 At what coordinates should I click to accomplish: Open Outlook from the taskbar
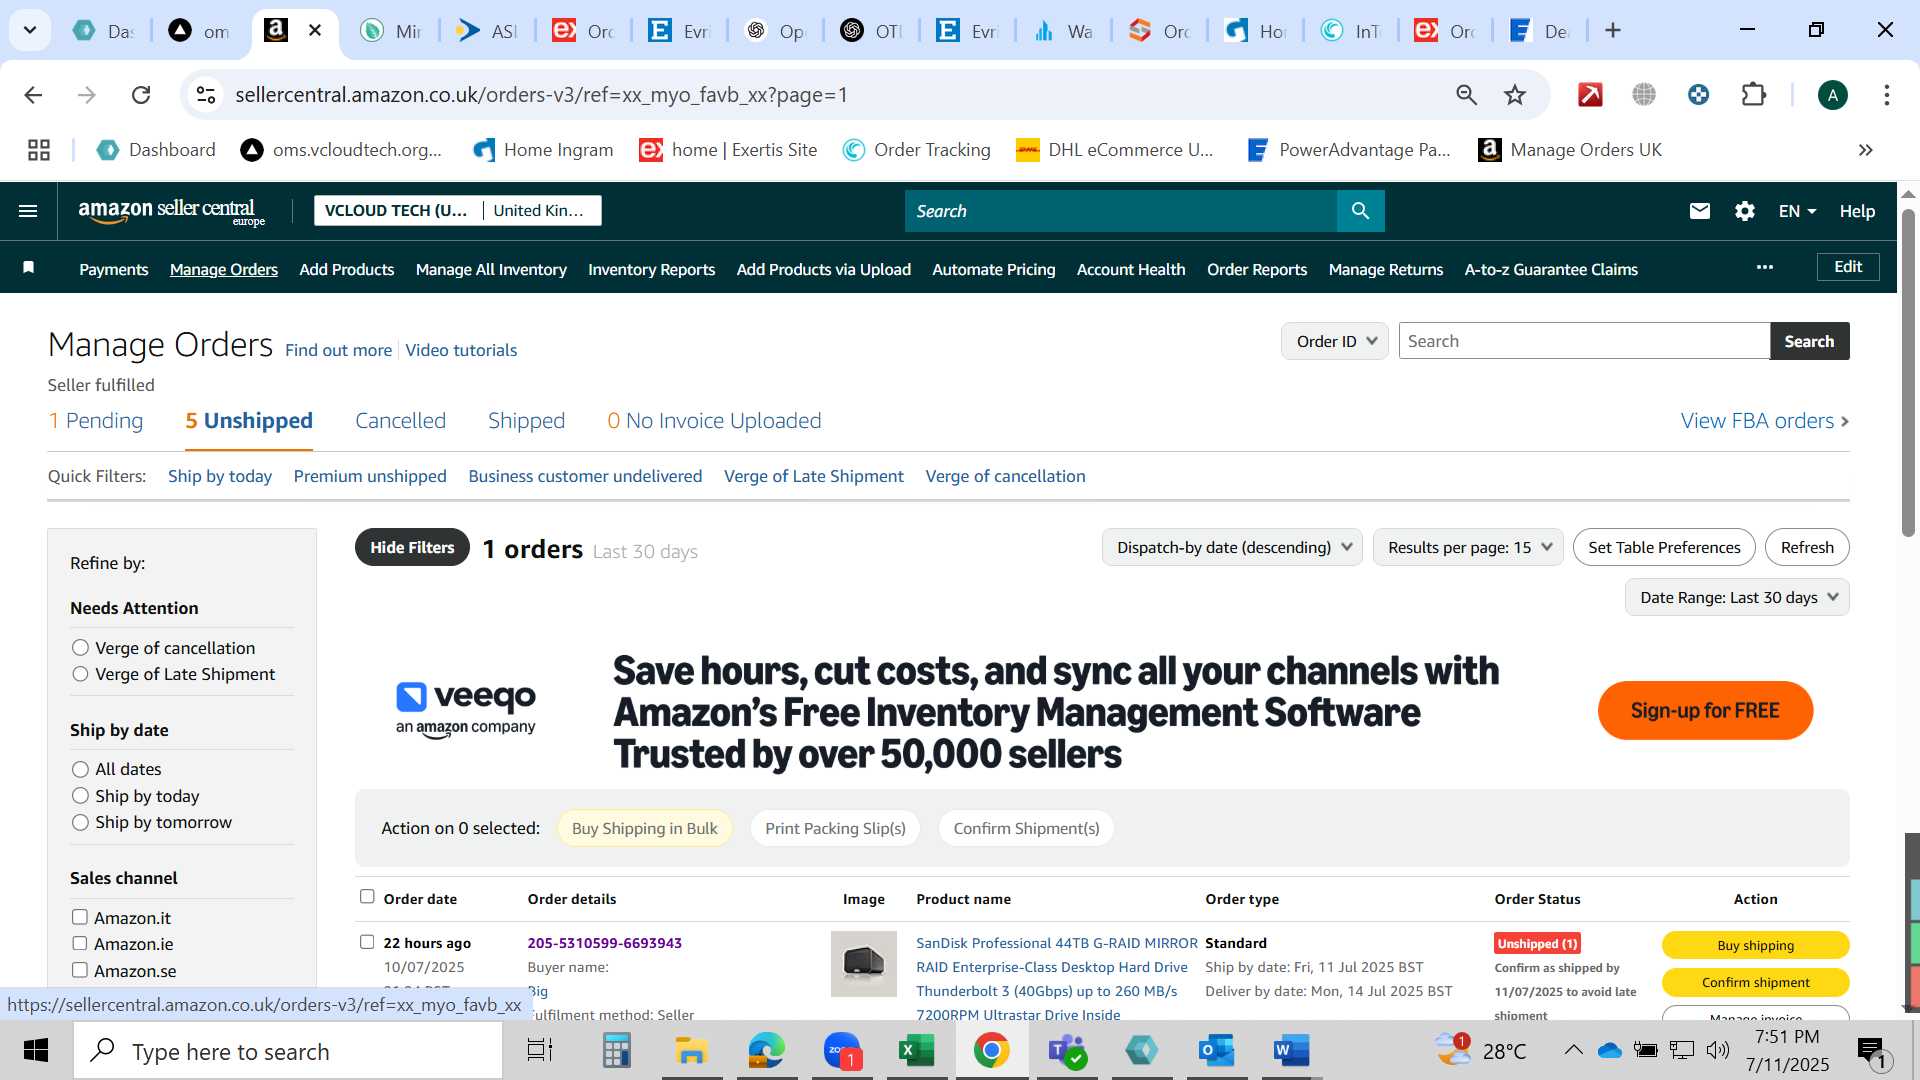[x=1216, y=1051]
